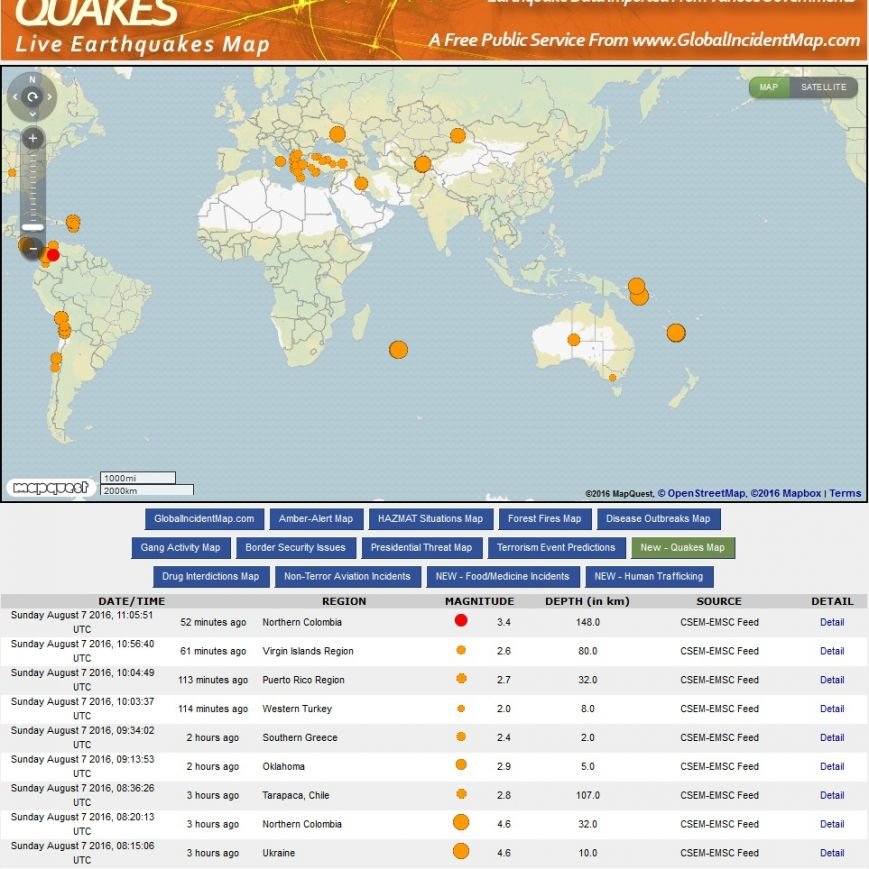
Task: Click the magnitude dot in the Virgin Islands Region row
Action: point(461,650)
